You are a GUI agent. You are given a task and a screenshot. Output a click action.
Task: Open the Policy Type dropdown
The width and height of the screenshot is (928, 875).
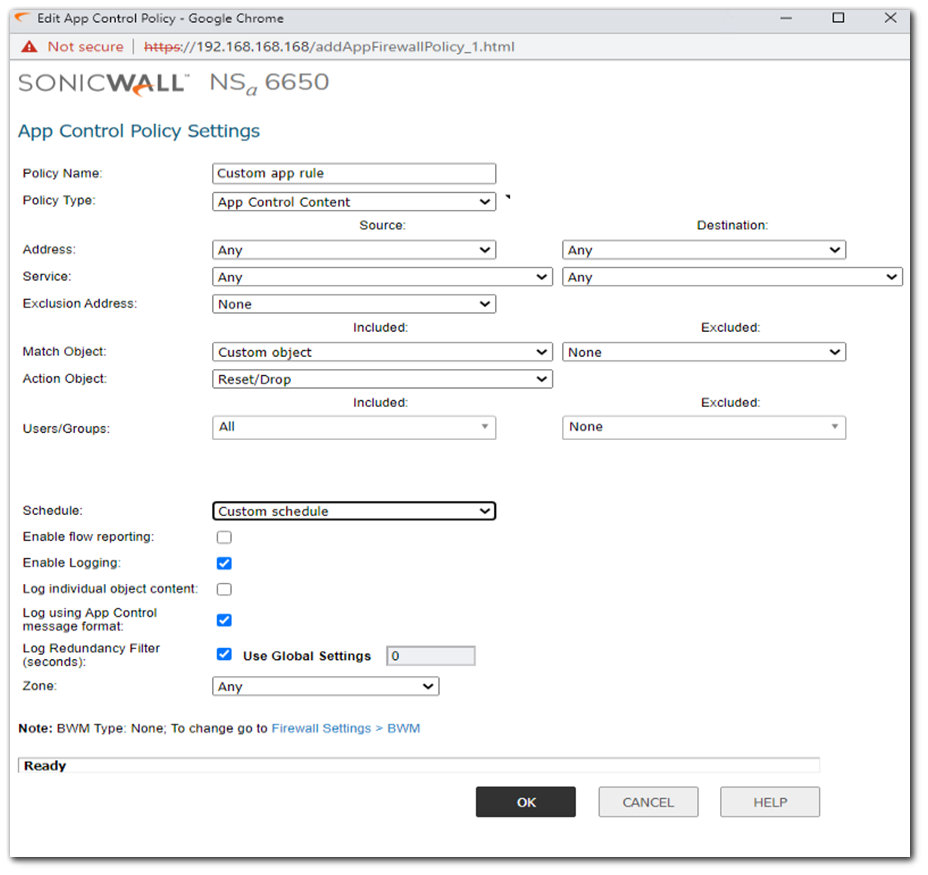point(354,202)
